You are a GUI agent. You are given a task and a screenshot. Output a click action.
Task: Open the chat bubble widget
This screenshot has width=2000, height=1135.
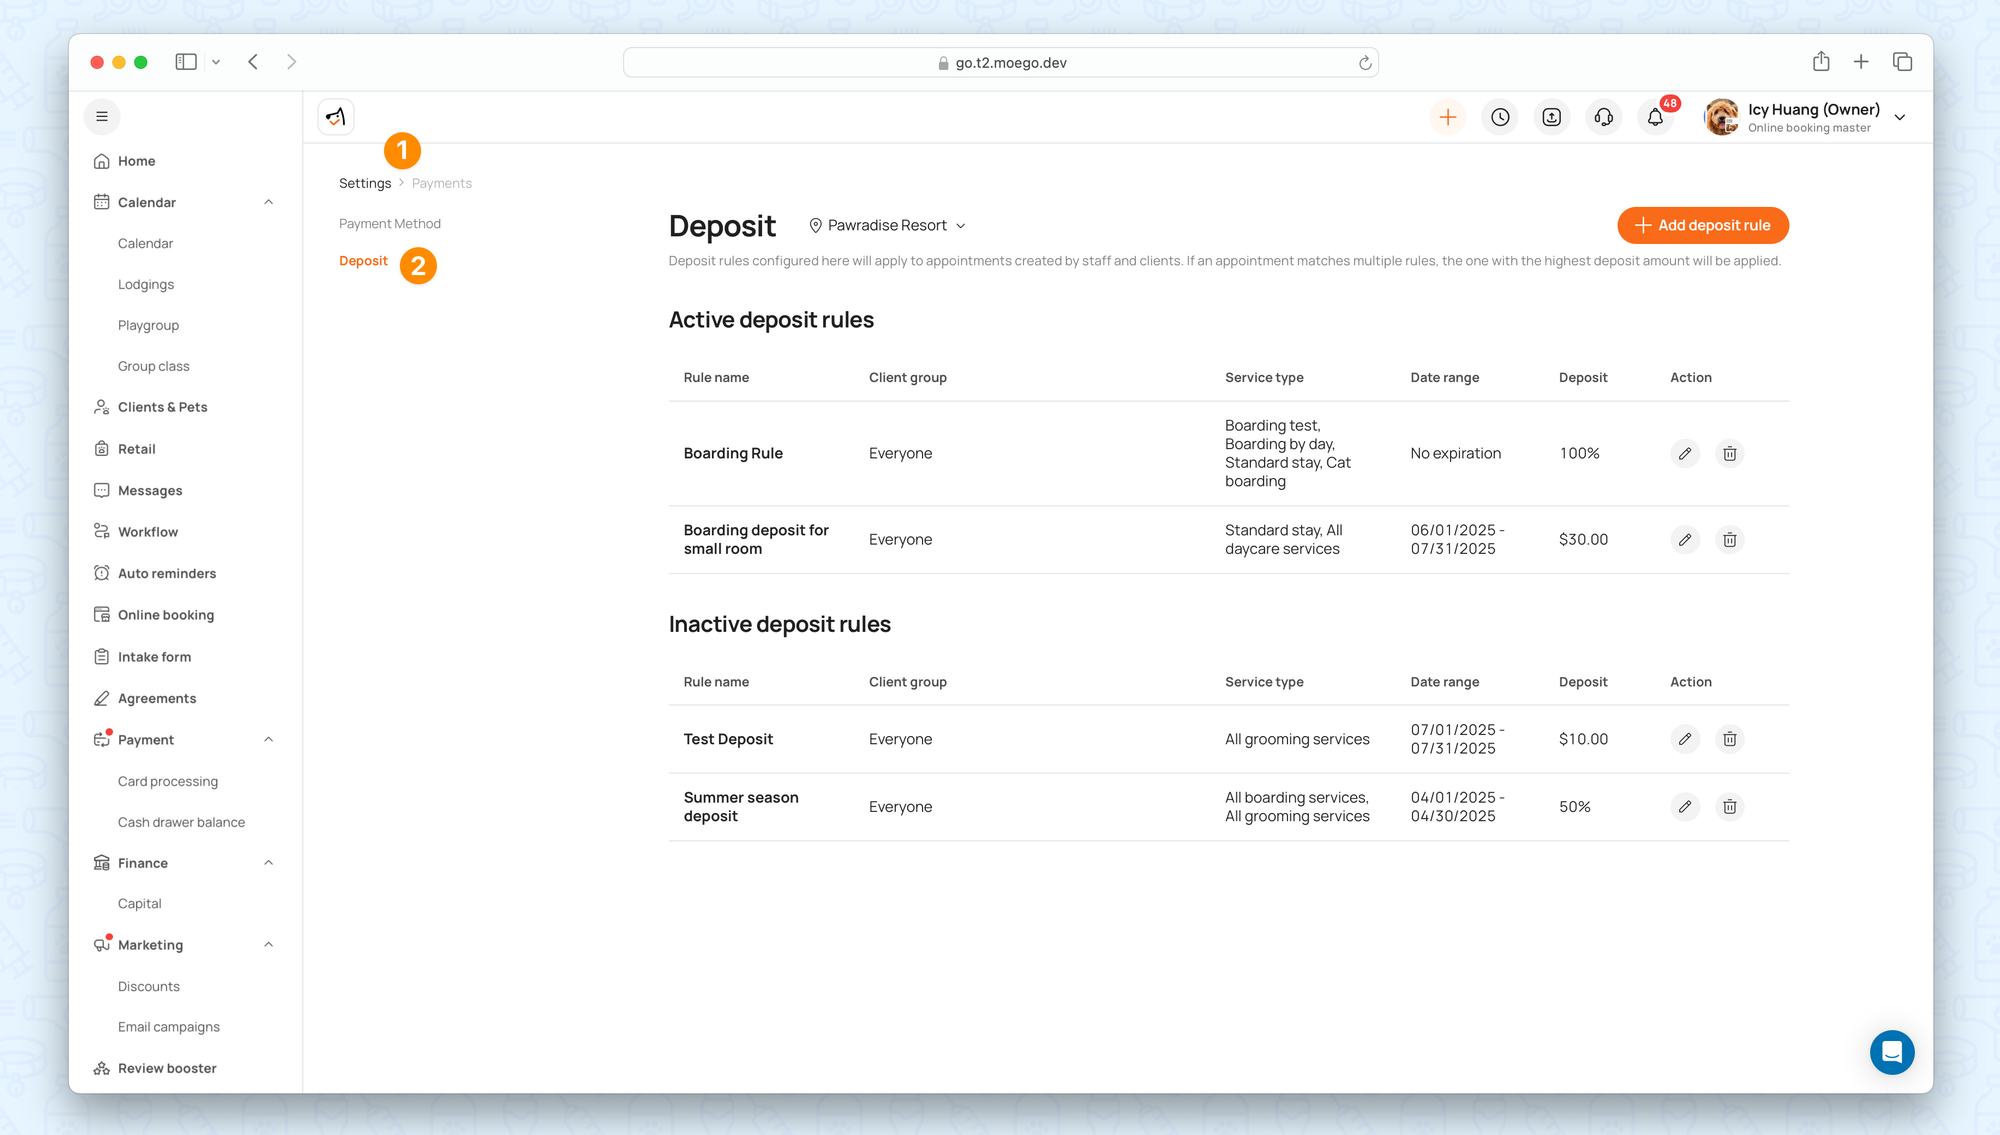1891,1052
